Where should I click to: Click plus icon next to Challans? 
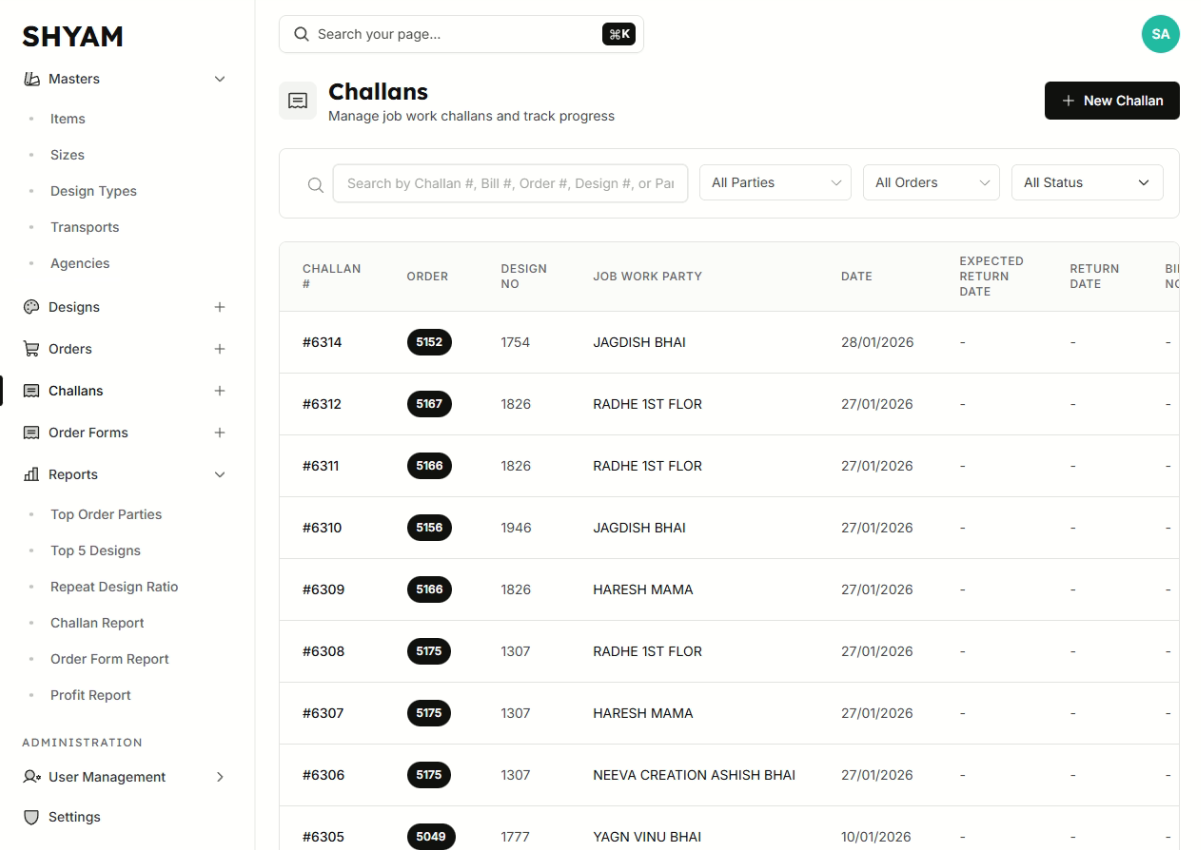point(220,391)
